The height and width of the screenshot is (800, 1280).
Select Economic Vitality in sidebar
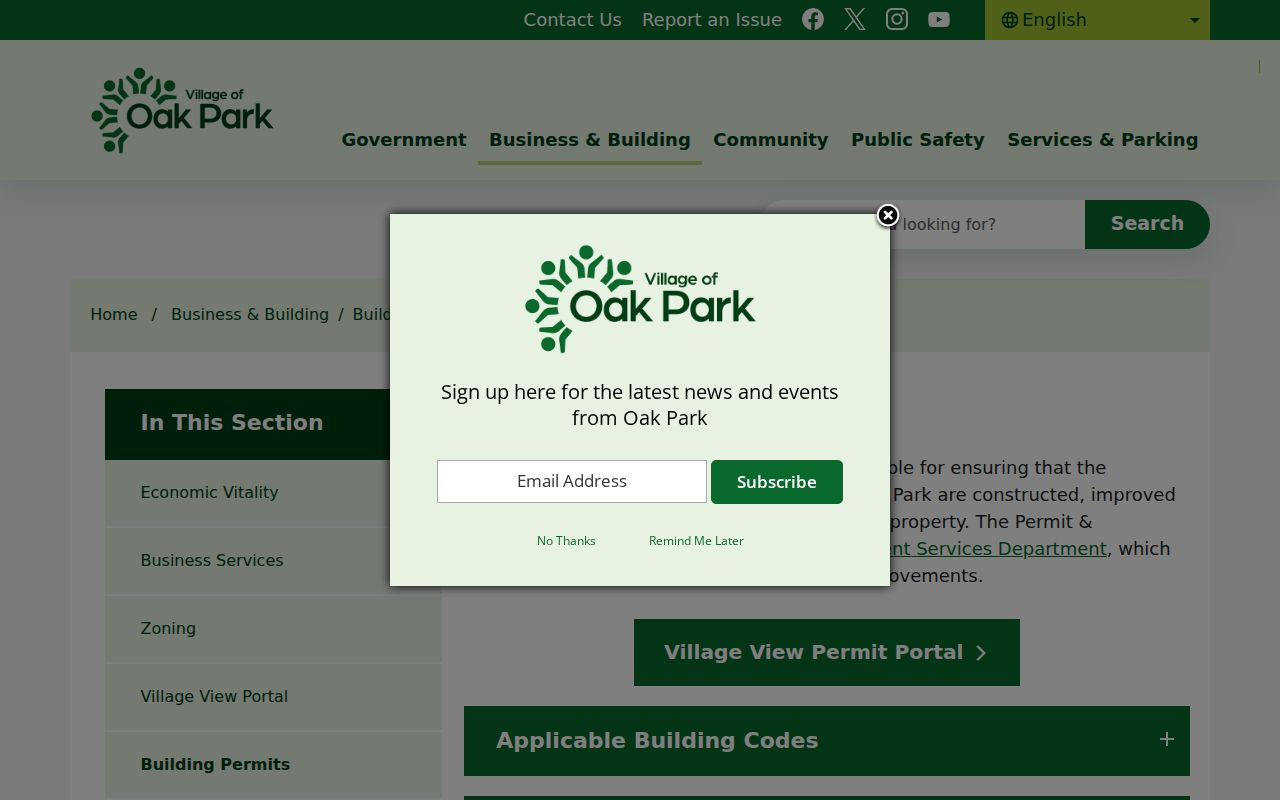coord(273,493)
